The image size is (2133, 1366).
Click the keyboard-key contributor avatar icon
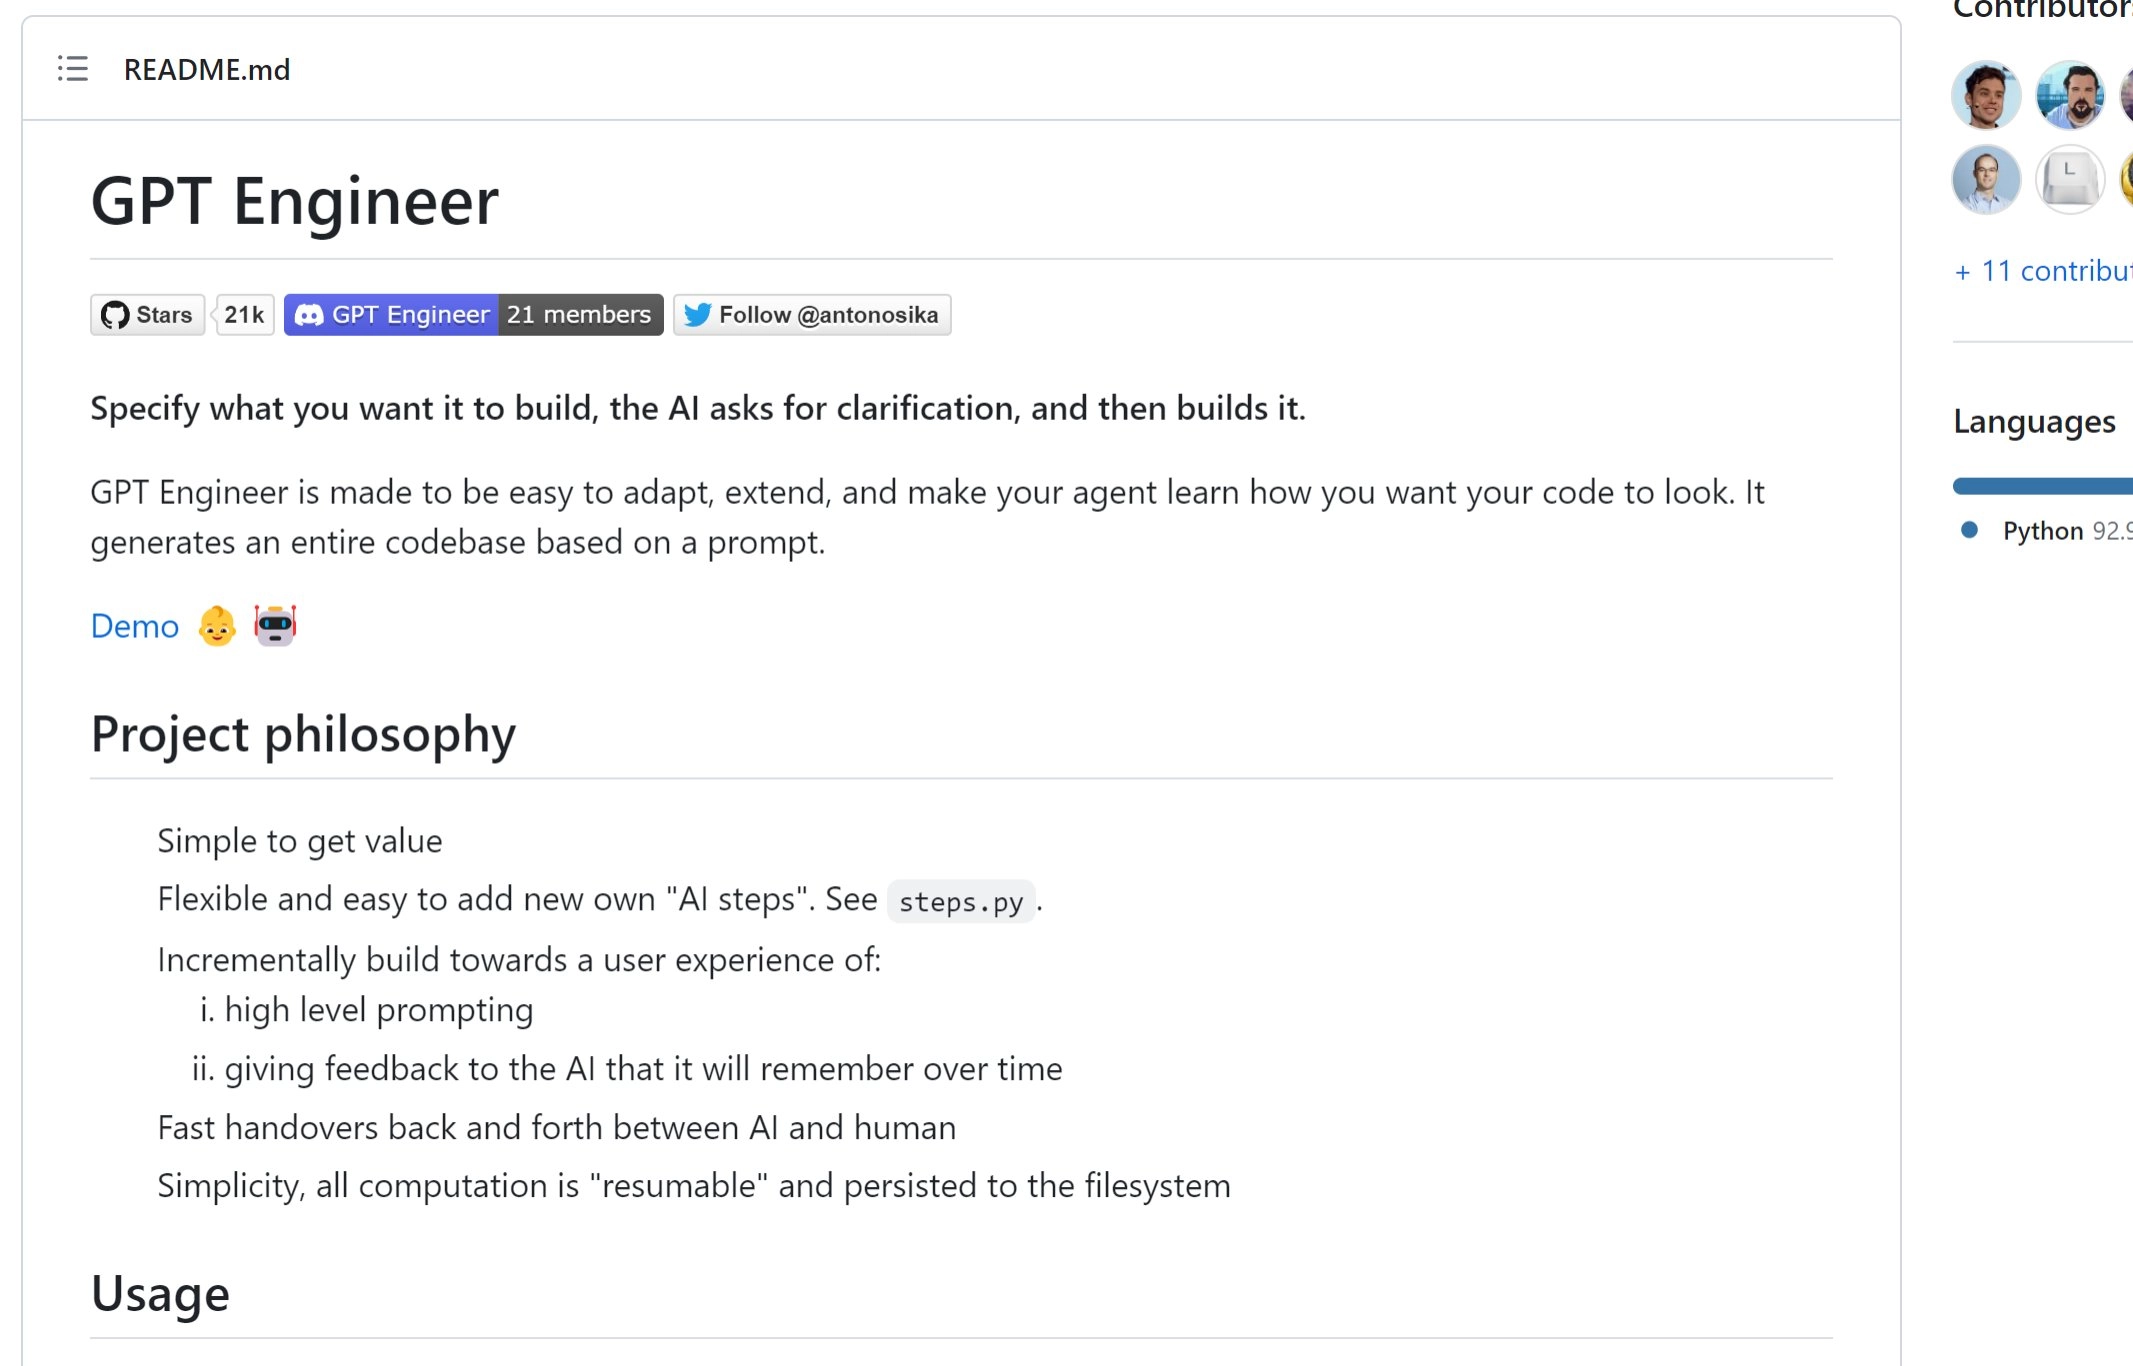2069,180
